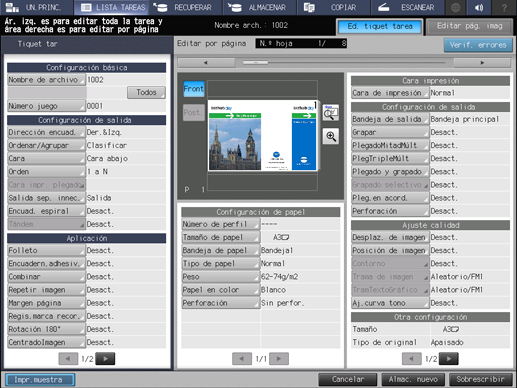Open the globe icon in top bar
Screen dimensions: 517x388
coord(455,7)
